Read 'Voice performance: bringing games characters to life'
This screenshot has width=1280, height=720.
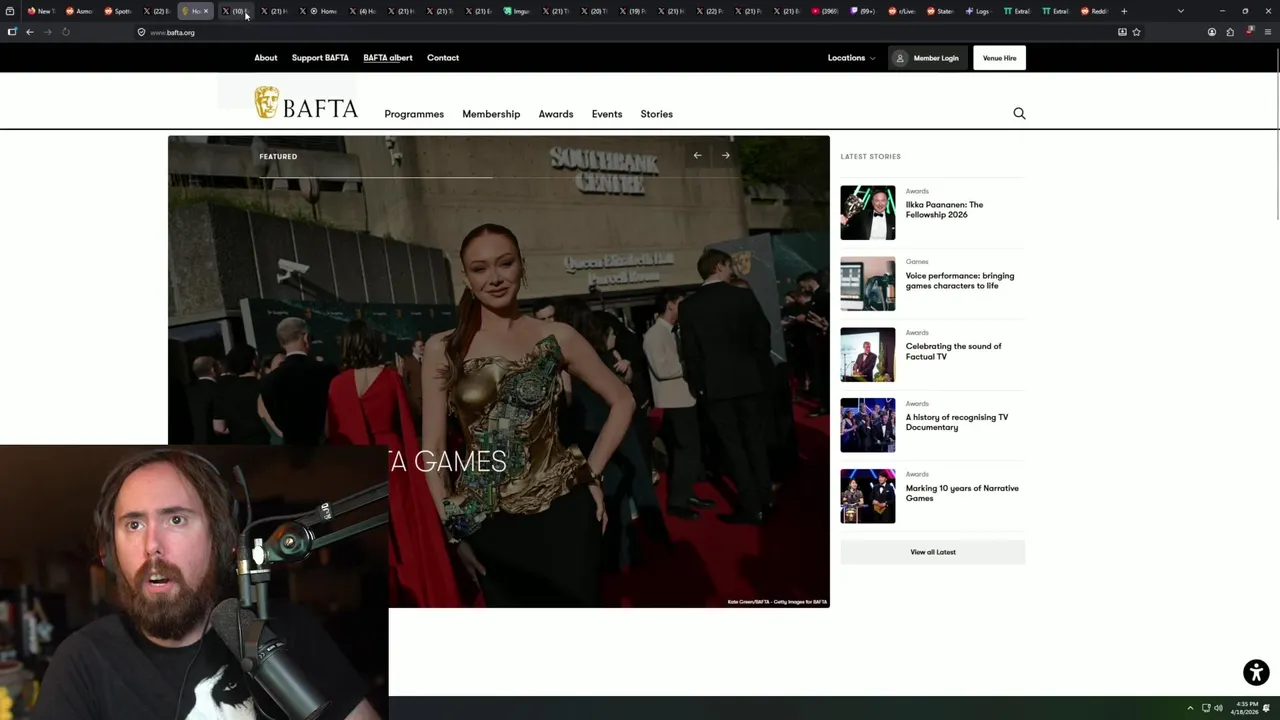(x=960, y=281)
